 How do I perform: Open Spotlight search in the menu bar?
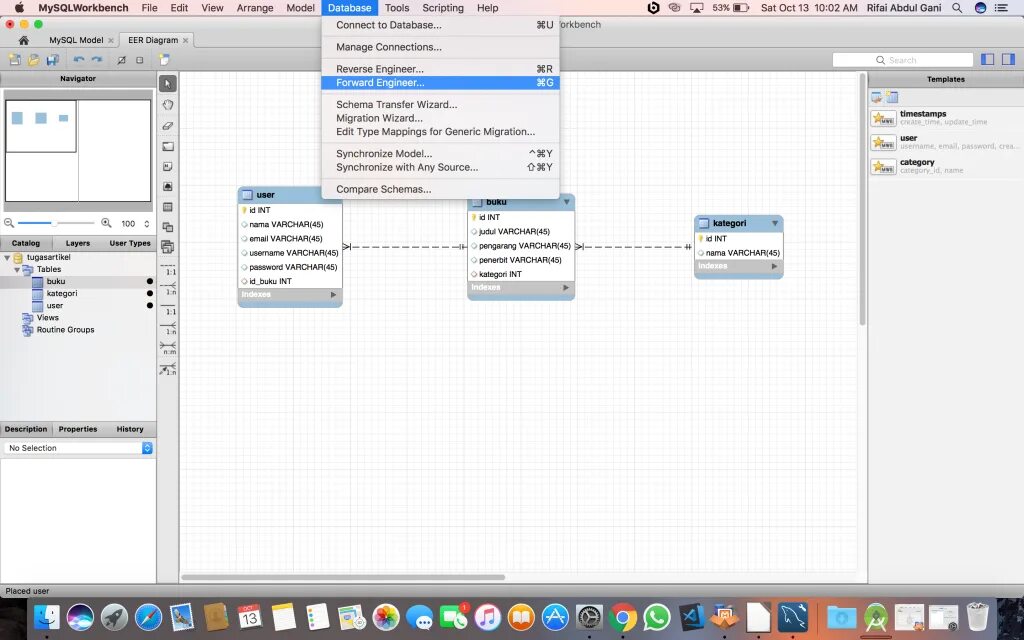pyautogui.click(x=957, y=8)
